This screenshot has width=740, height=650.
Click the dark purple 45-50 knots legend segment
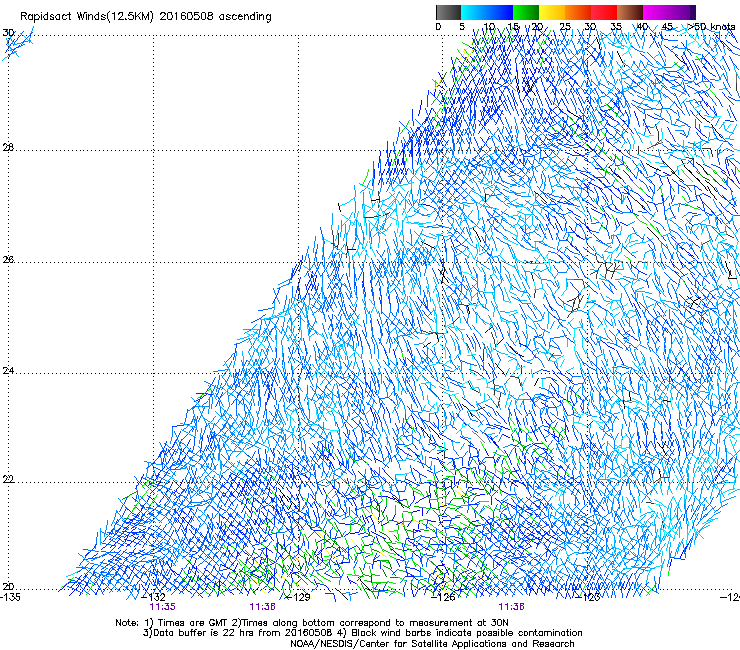[682, 12]
